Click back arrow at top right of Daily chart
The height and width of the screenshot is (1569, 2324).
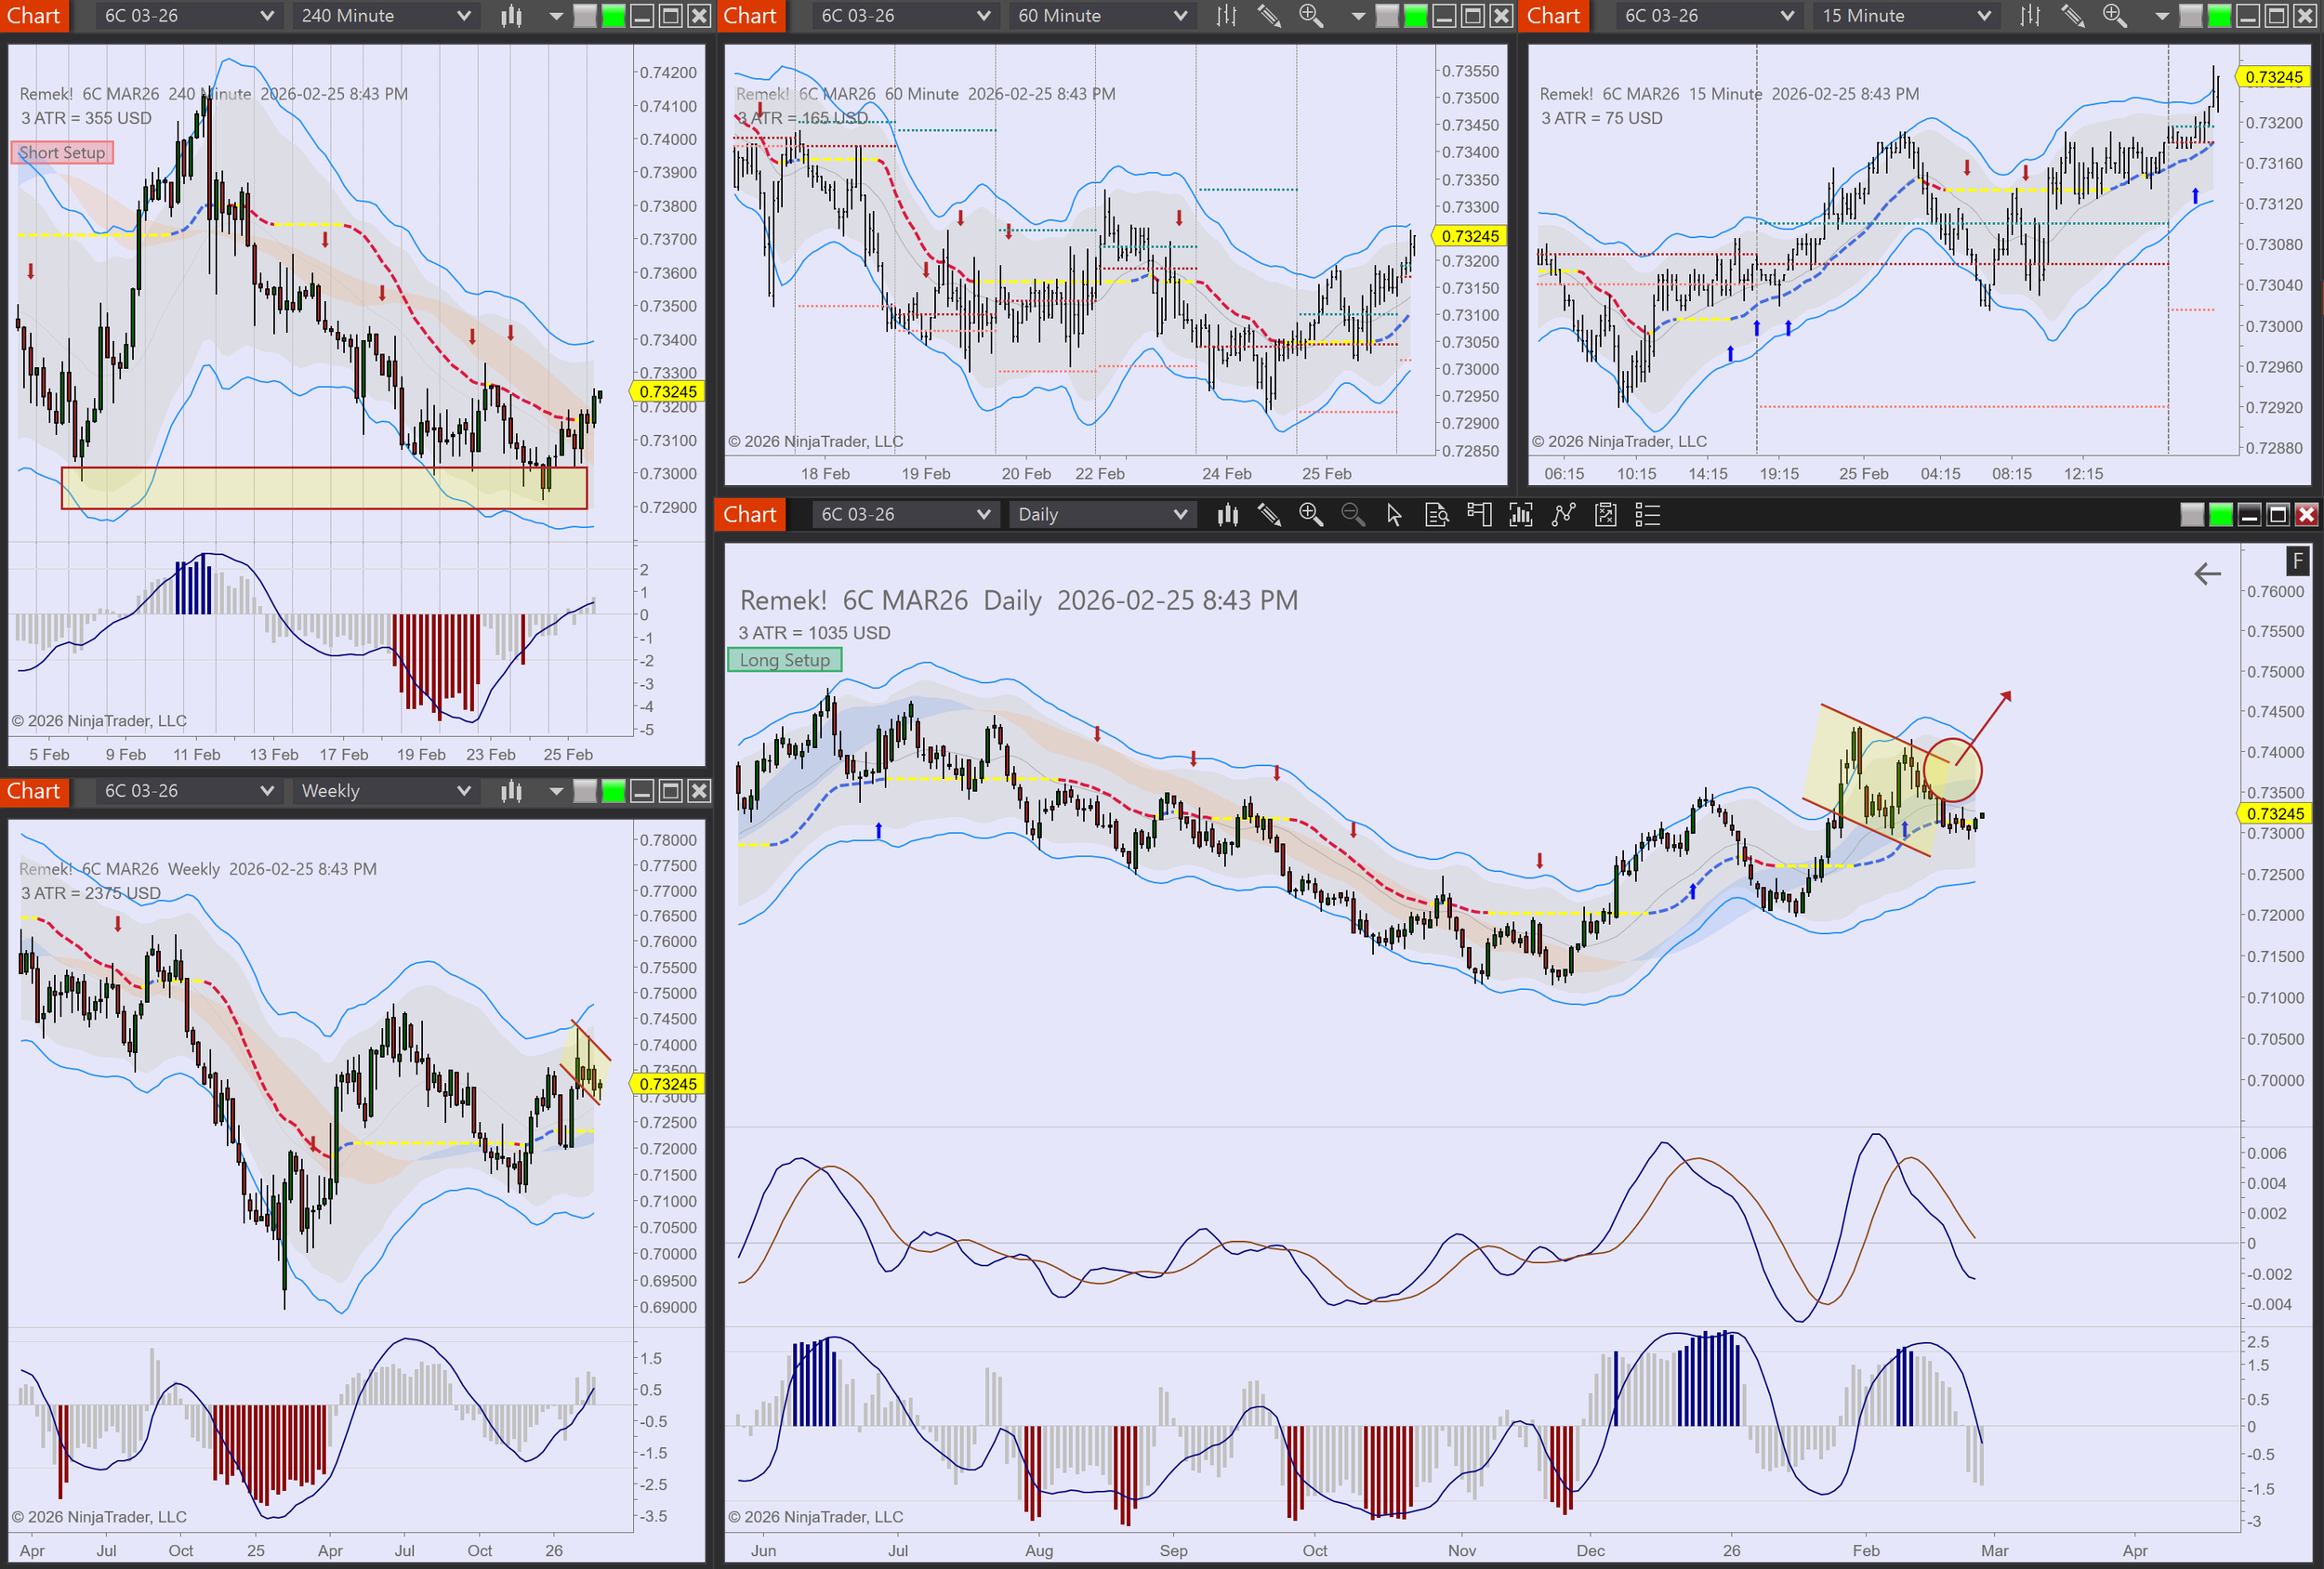[2207, 574]
